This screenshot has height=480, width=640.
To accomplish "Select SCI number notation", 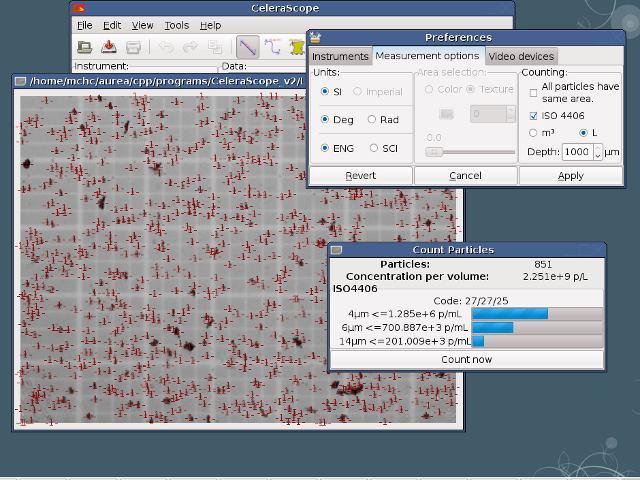I will pos(373,148).
